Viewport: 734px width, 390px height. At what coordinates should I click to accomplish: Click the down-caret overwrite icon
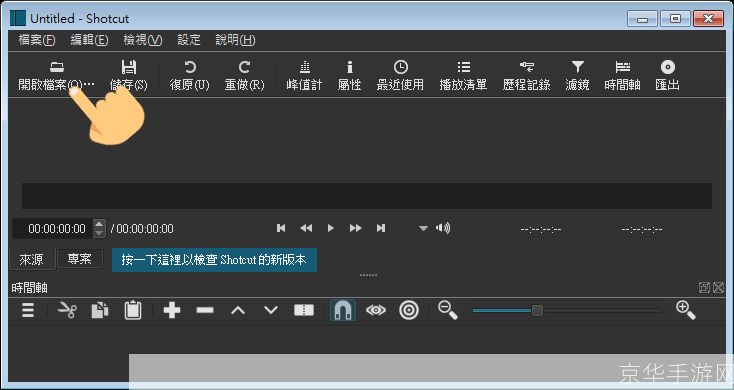(271, 310)
